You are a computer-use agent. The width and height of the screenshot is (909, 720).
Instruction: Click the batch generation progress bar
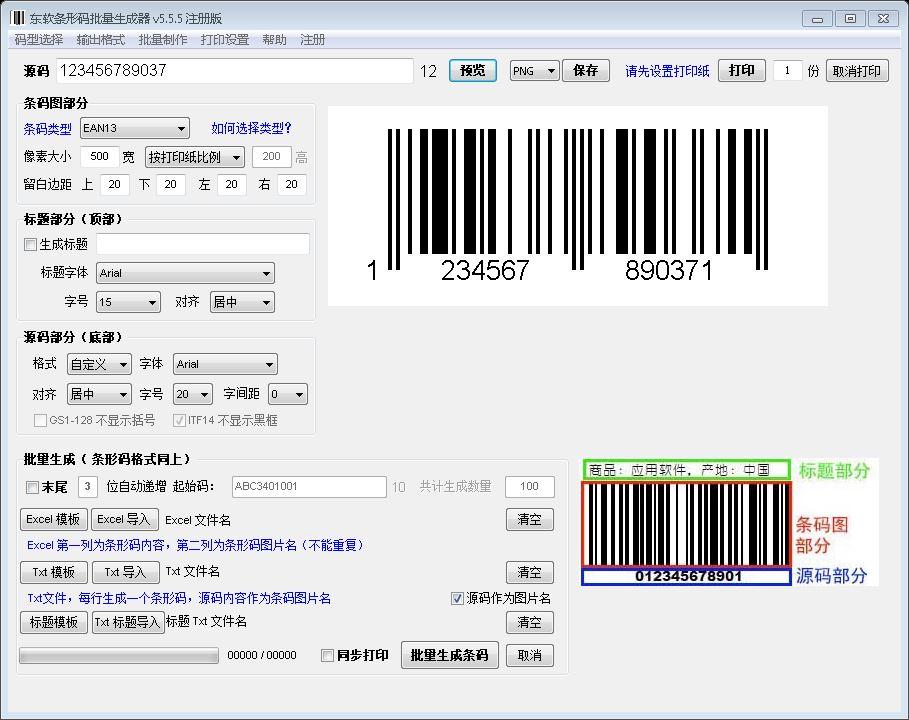point(119,656)
